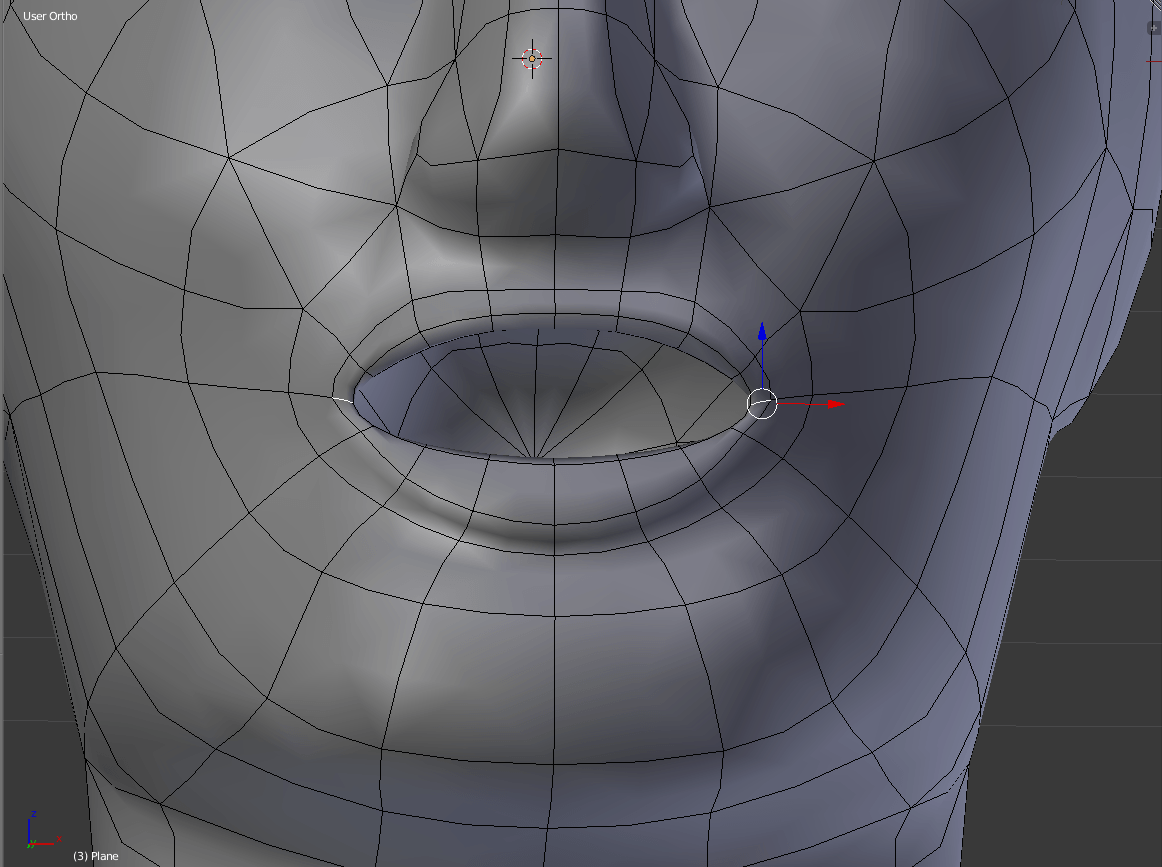Select the left cheek pole vertex
Viewport: 1162px width, 867px height.
[x=229, y=156]
